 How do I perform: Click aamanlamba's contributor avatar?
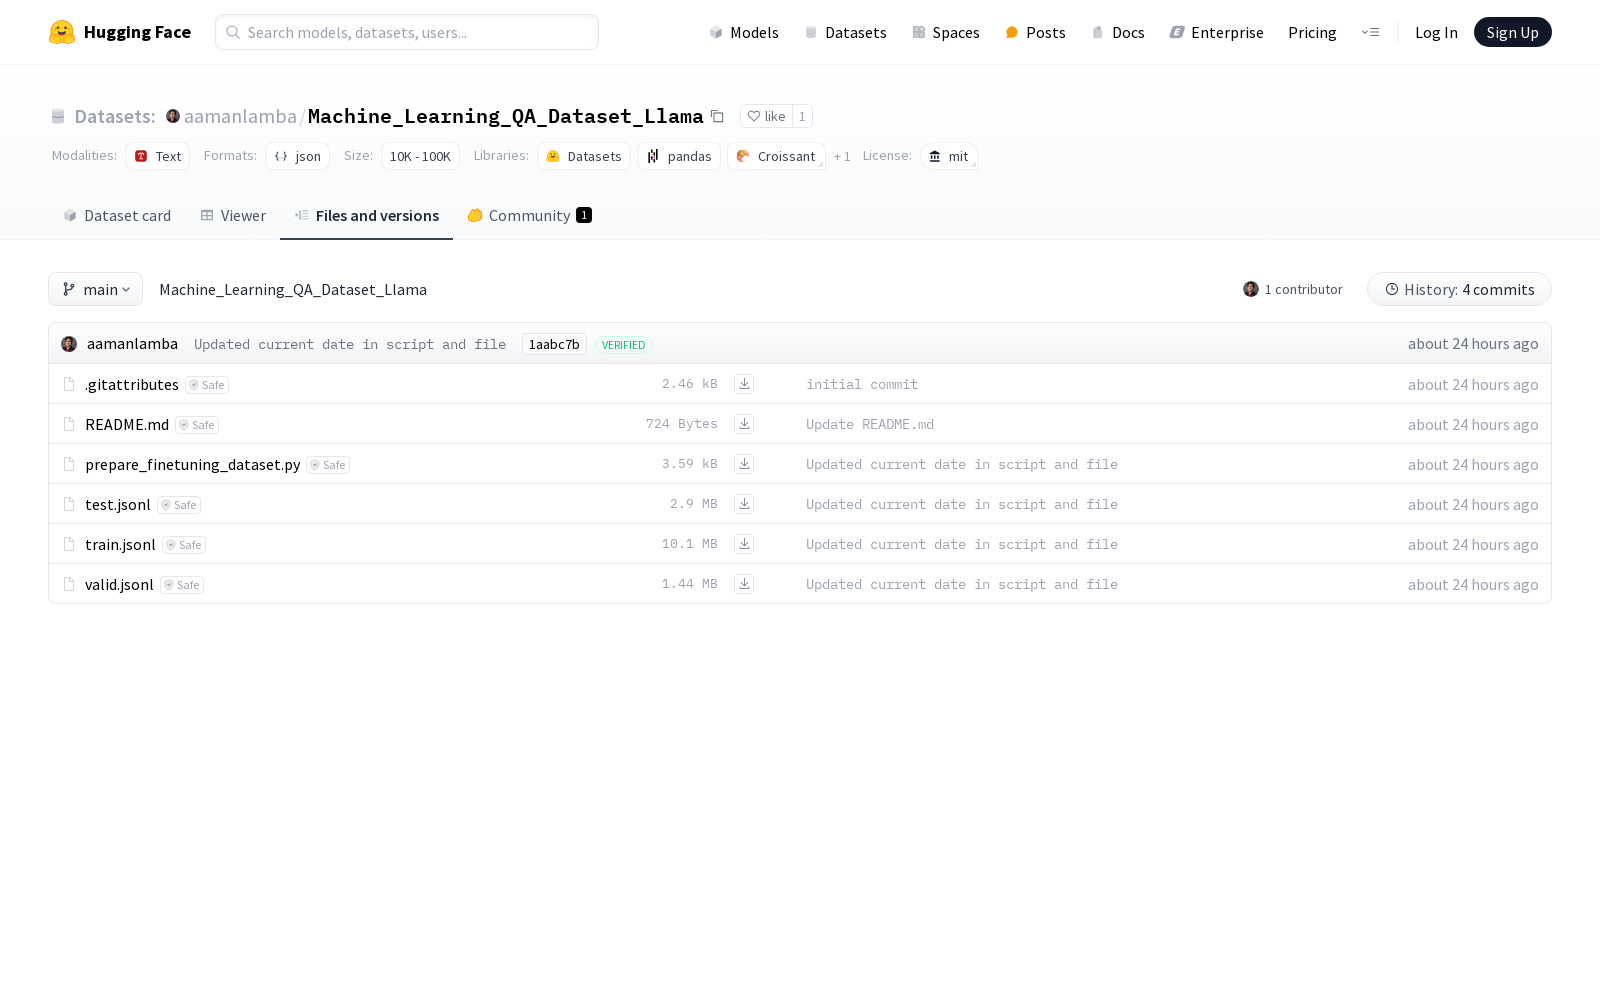1251,289
